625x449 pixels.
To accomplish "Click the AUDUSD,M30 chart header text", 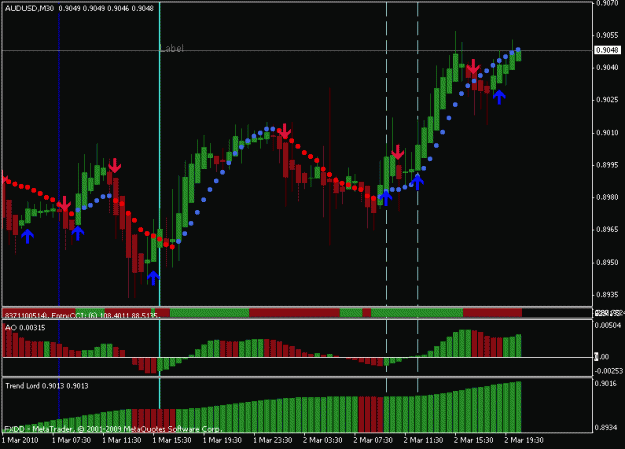I will click(x=29, y=8).
